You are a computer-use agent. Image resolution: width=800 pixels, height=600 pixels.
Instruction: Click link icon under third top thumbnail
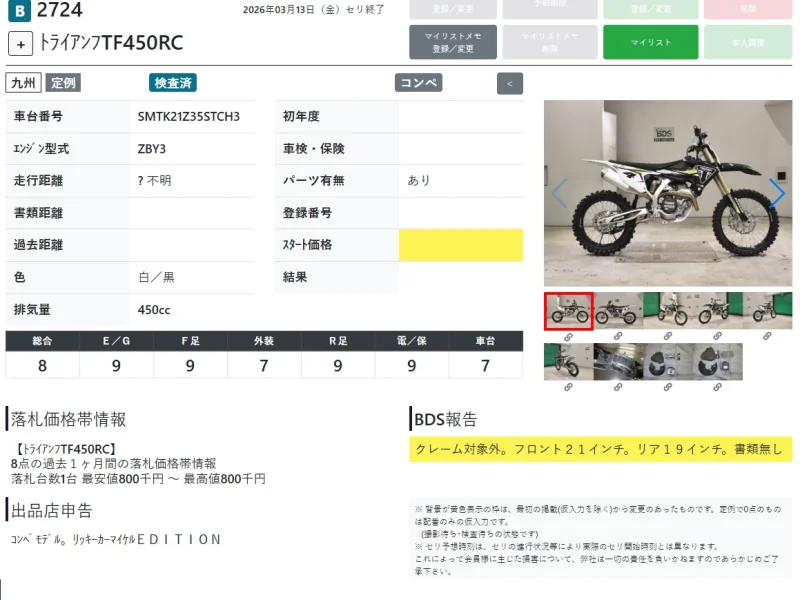coord(668,336)
